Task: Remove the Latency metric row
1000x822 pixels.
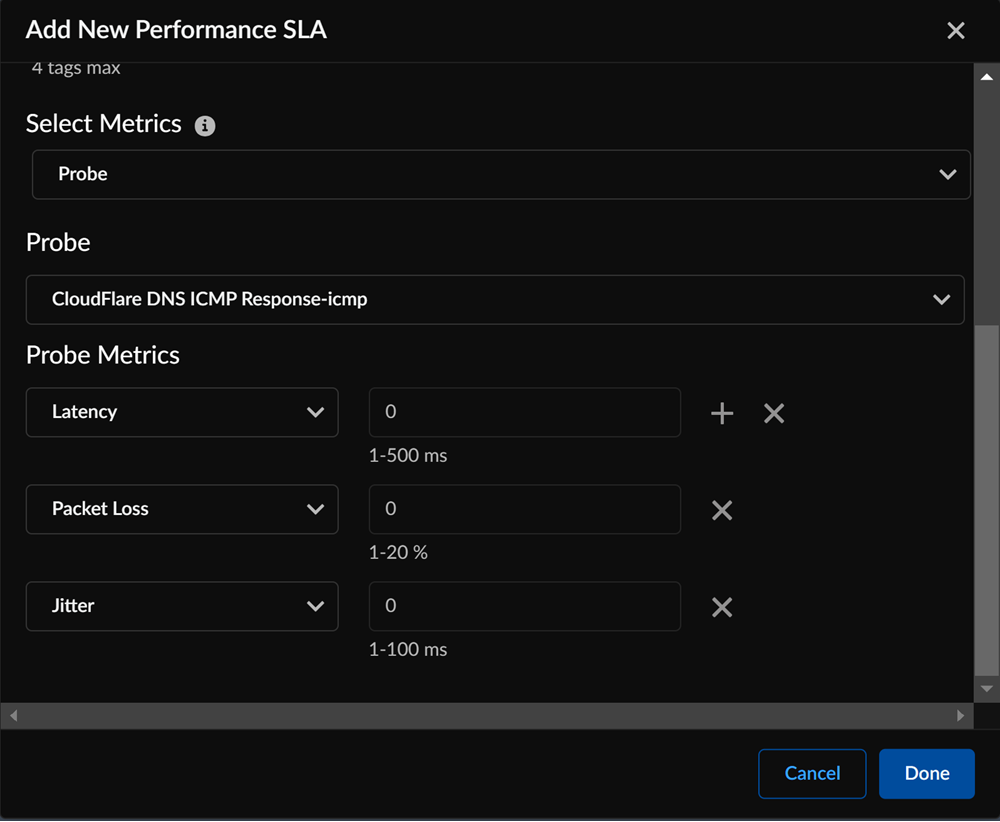Action: pyautogui.click(x=774, y=413)
